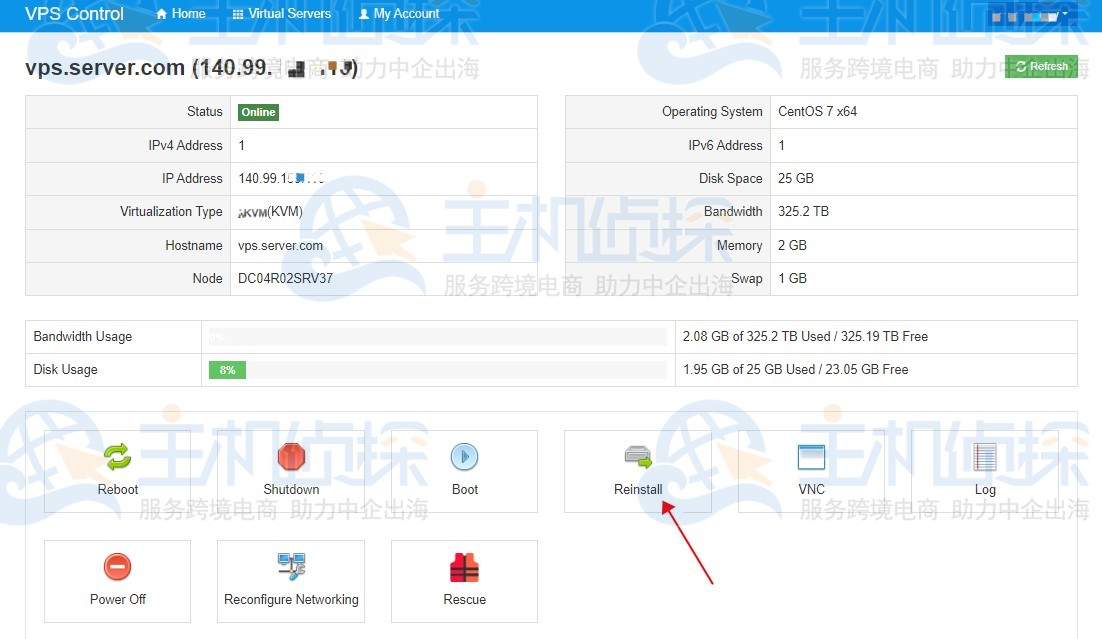
Task: Select the Shutdown icon
Action: [291, 456]
